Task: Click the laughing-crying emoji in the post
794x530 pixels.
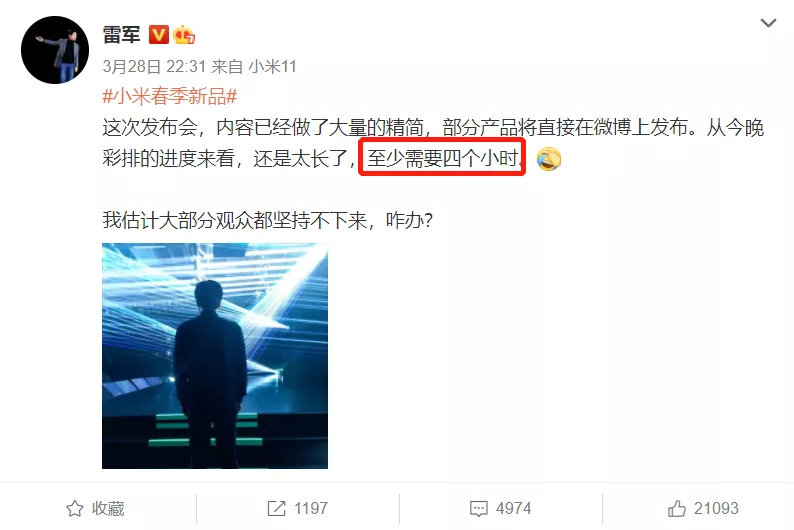Action: pos(548,159)
